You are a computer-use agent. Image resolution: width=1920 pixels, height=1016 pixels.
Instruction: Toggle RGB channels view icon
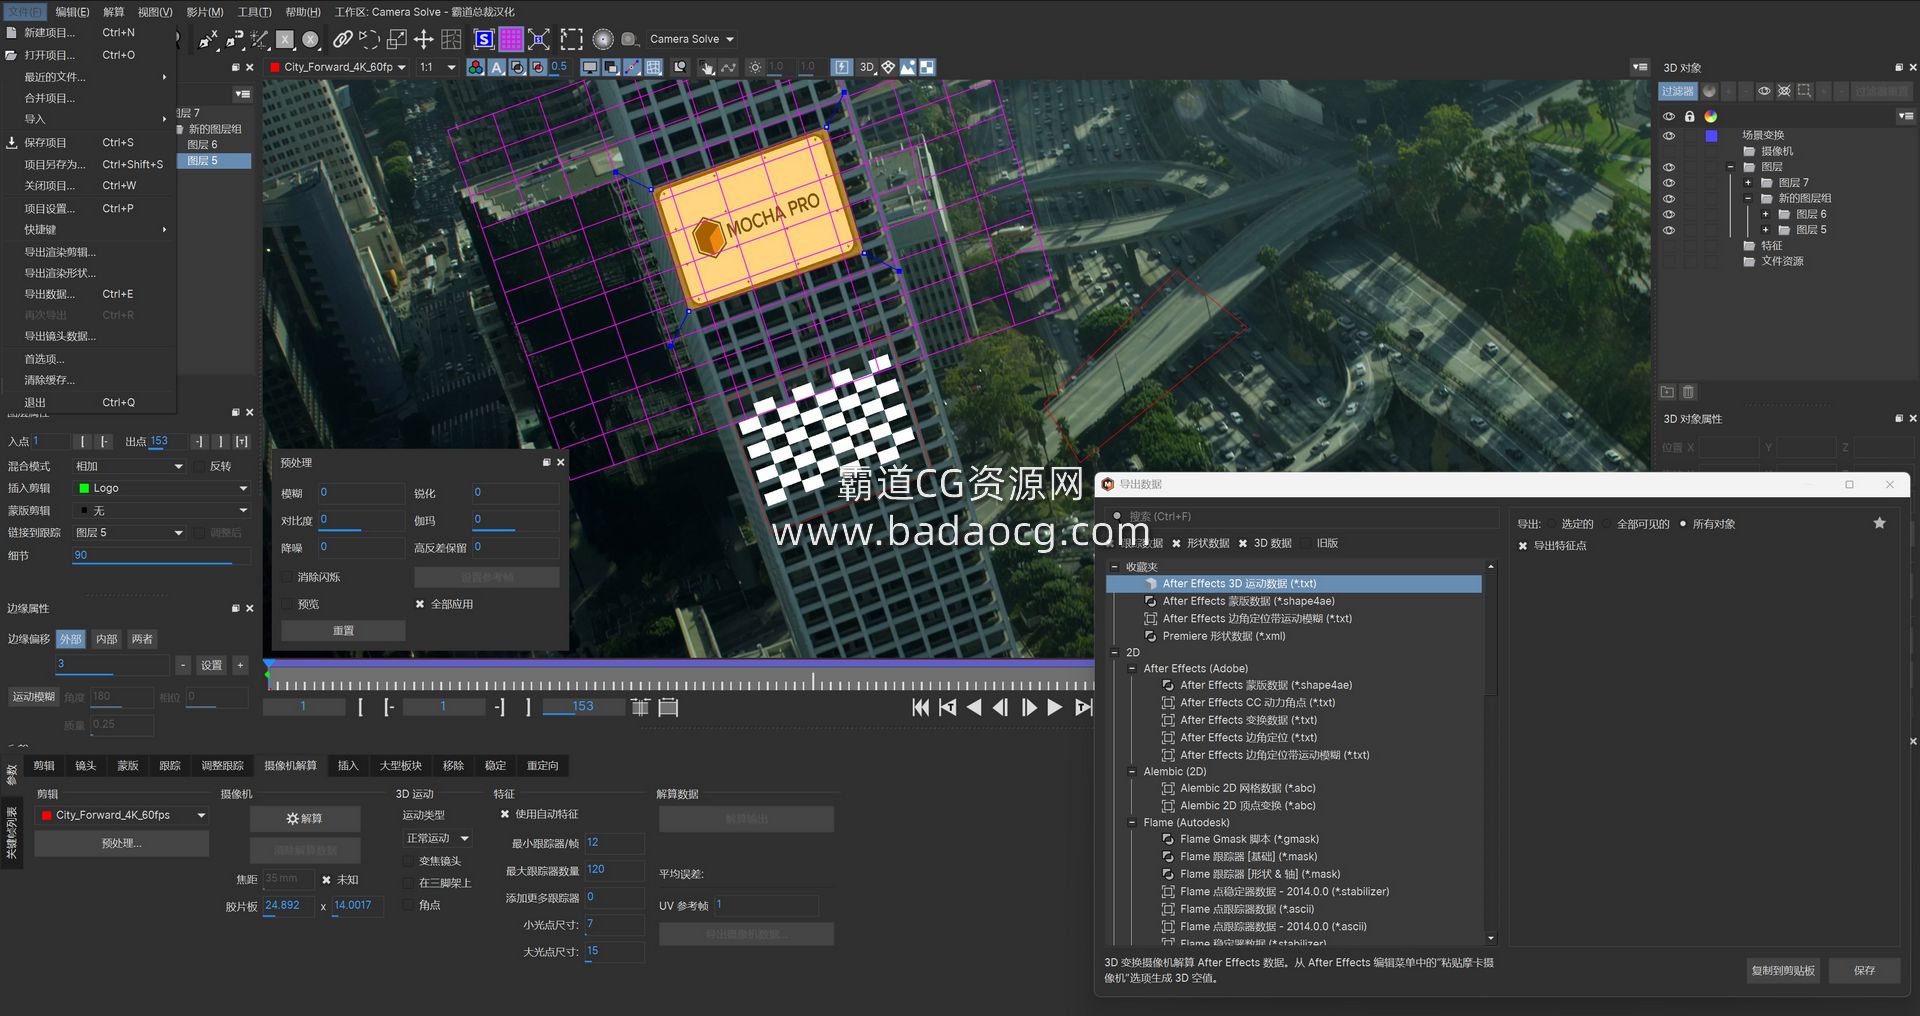pos(476,67)
